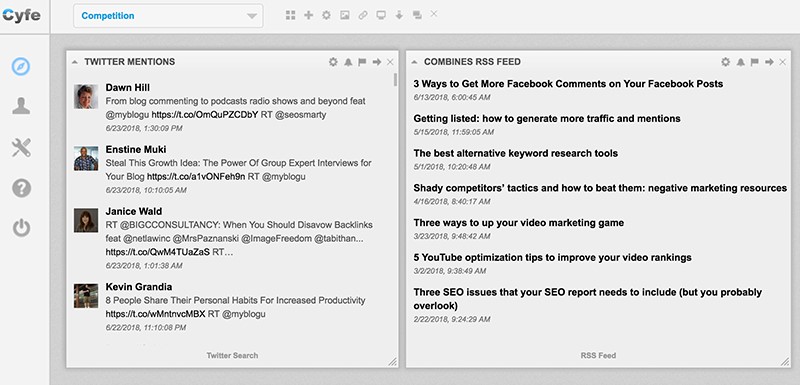Viewport: 800px width, 385px height.
Task: Open Janice Wald's profile name
Action: [134, 211]
